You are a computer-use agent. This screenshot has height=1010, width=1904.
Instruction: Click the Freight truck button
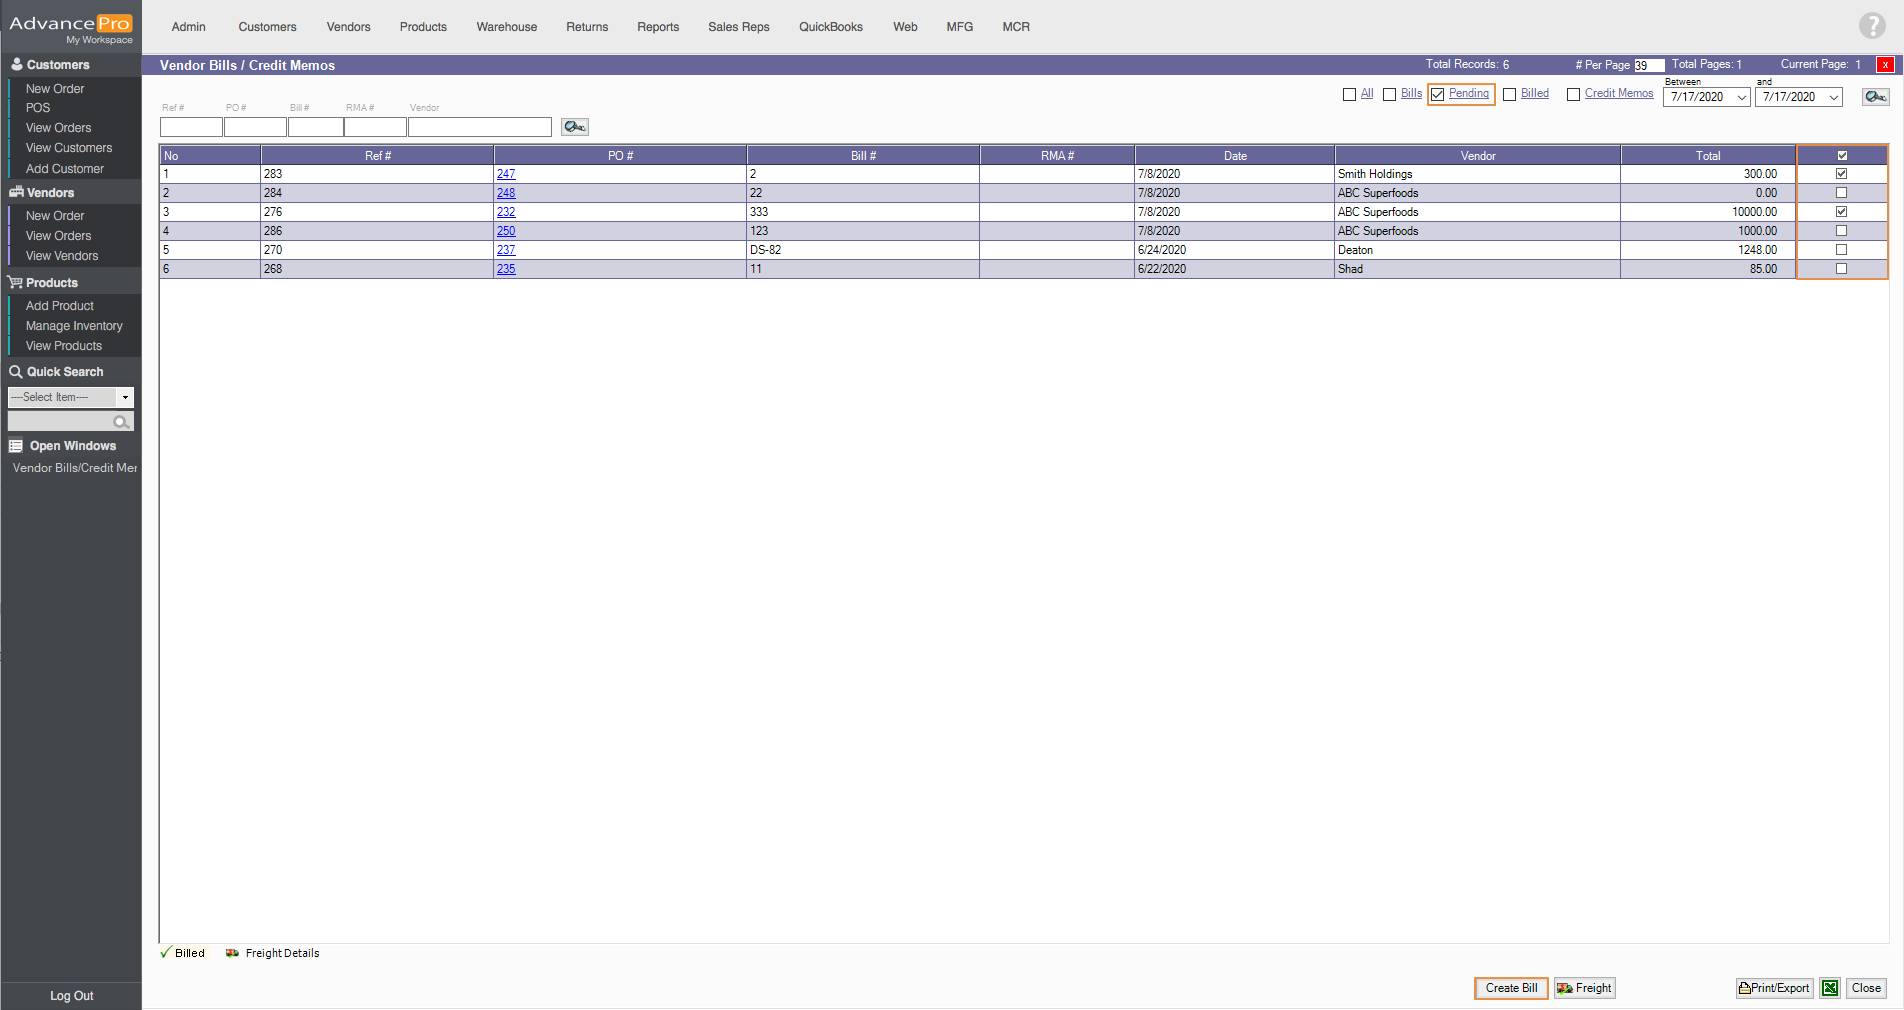click(x=1584, y=988)
